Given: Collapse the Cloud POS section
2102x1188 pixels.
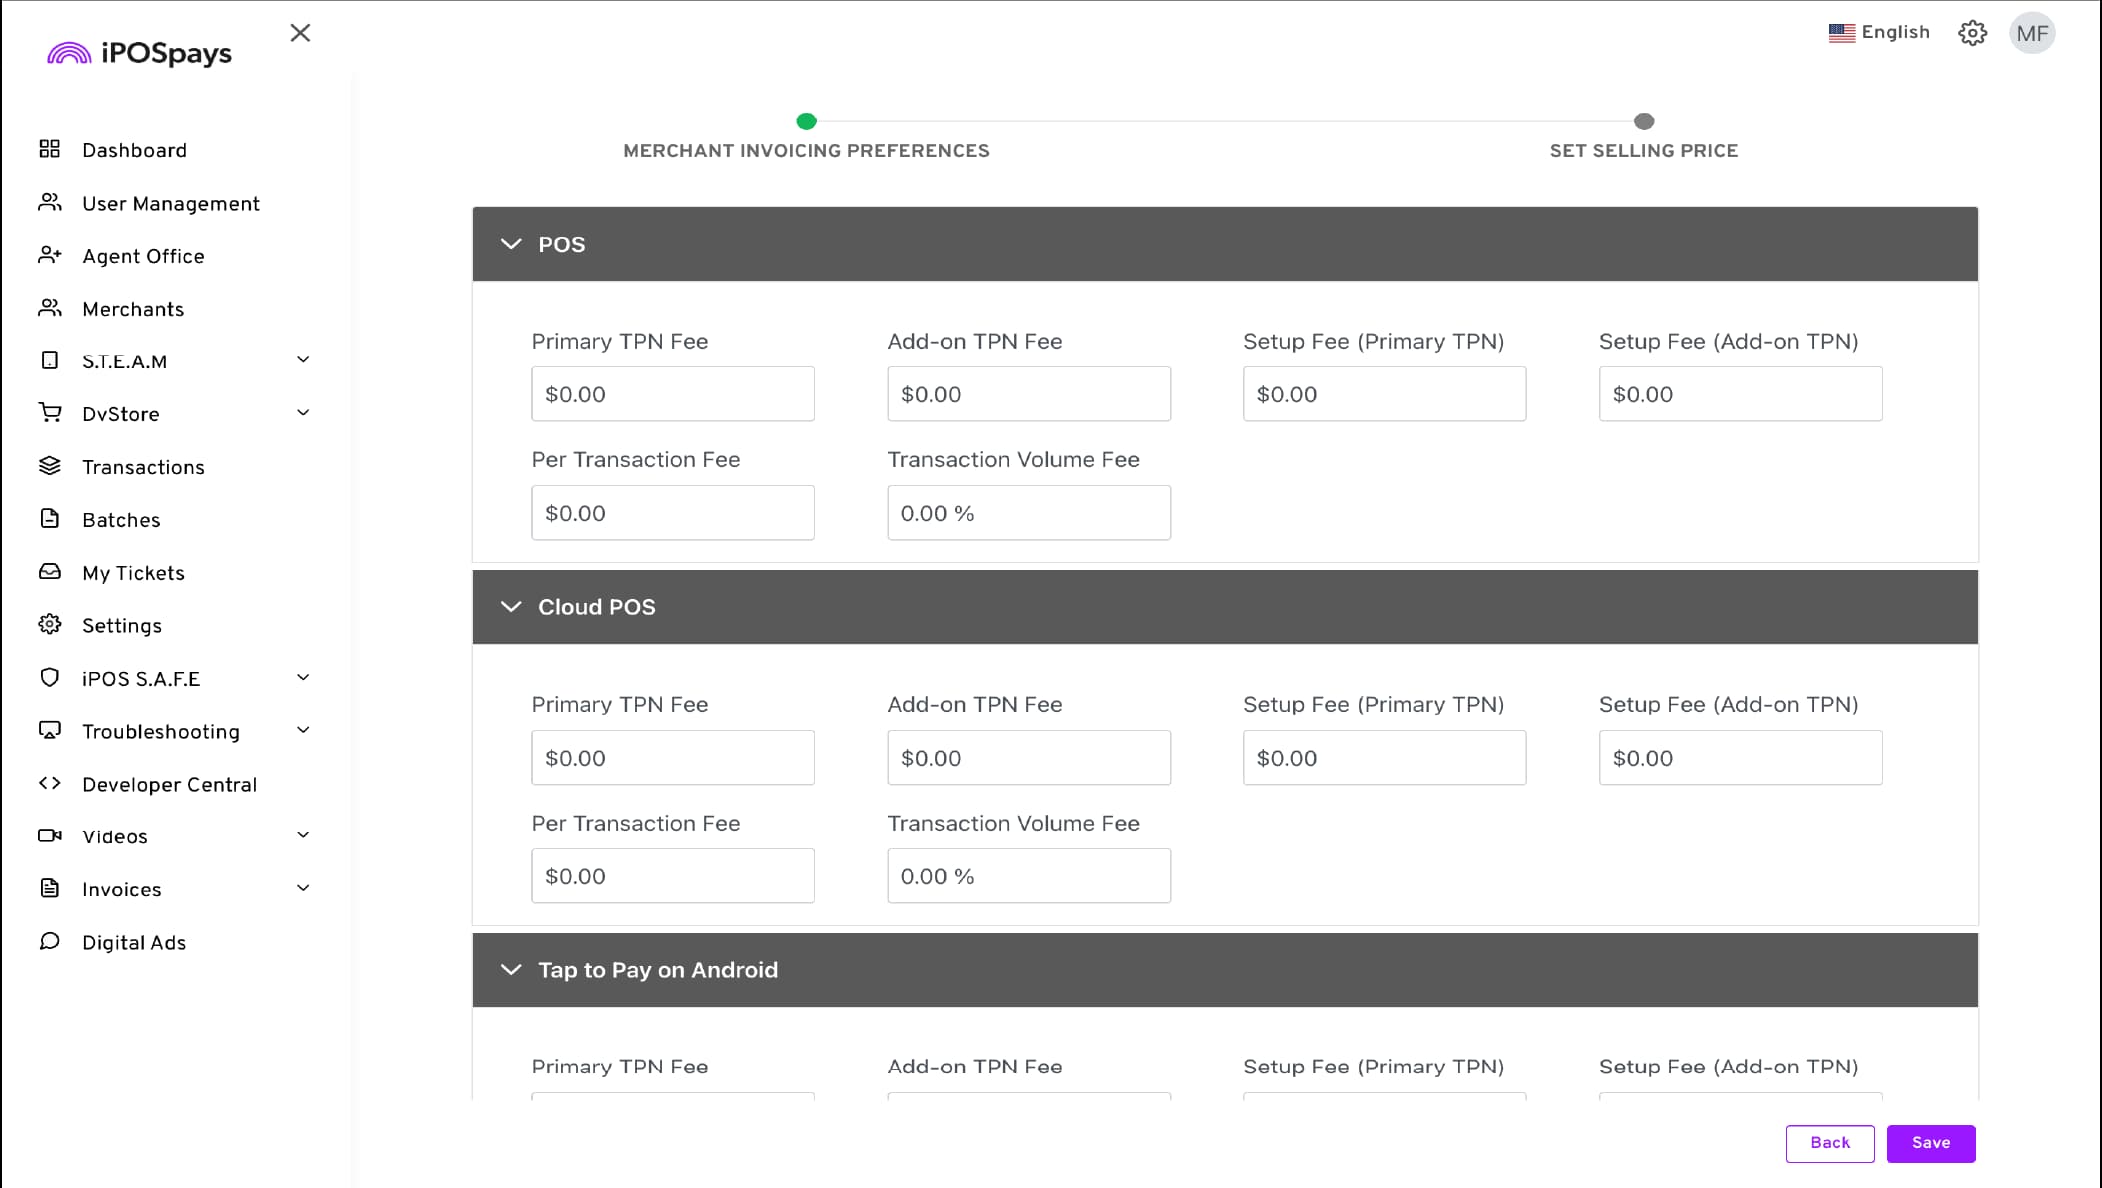Looking at the screenshot, I should (x=511, y=607).
